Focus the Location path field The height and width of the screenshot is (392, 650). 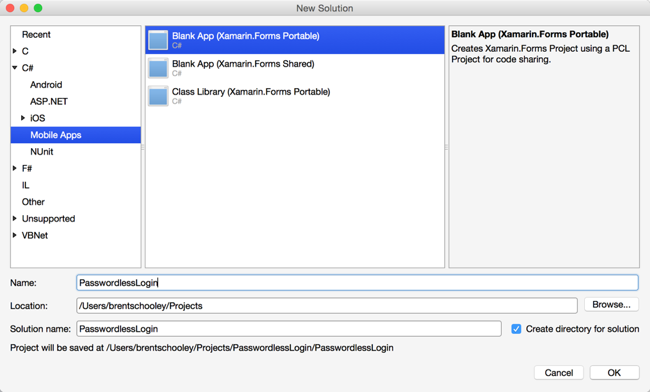point(327,306)
